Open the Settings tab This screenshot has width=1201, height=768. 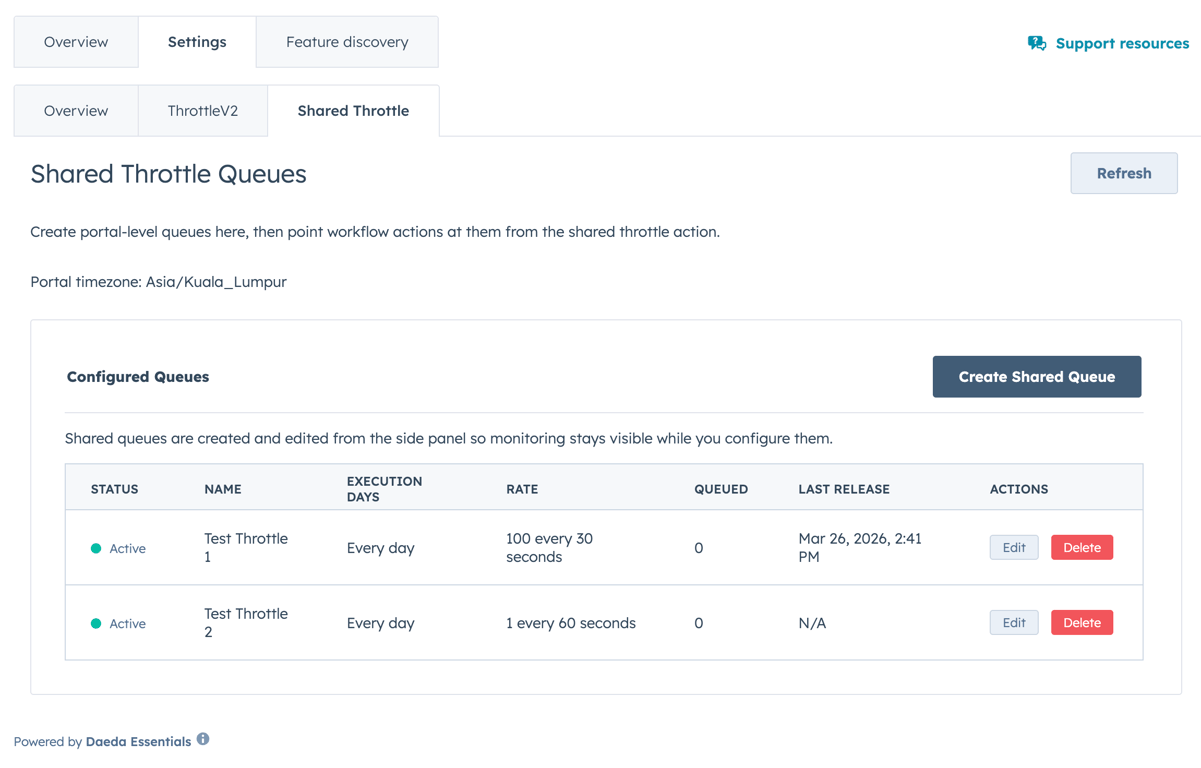coord(196,41)
